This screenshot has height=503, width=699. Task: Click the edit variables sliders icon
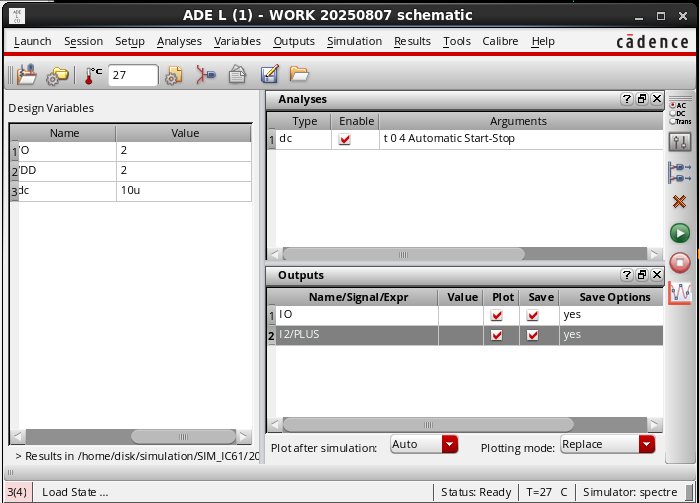(x=680, y=142)
